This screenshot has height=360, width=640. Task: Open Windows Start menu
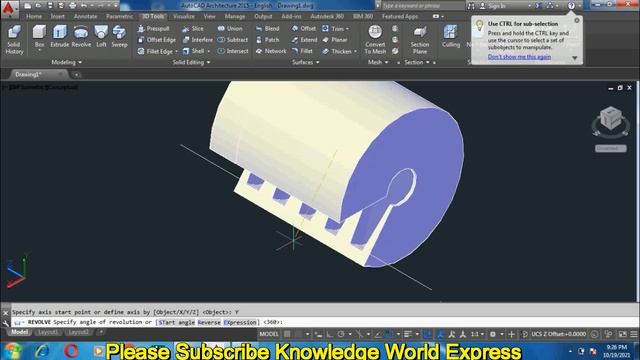[x=12, y=351]
